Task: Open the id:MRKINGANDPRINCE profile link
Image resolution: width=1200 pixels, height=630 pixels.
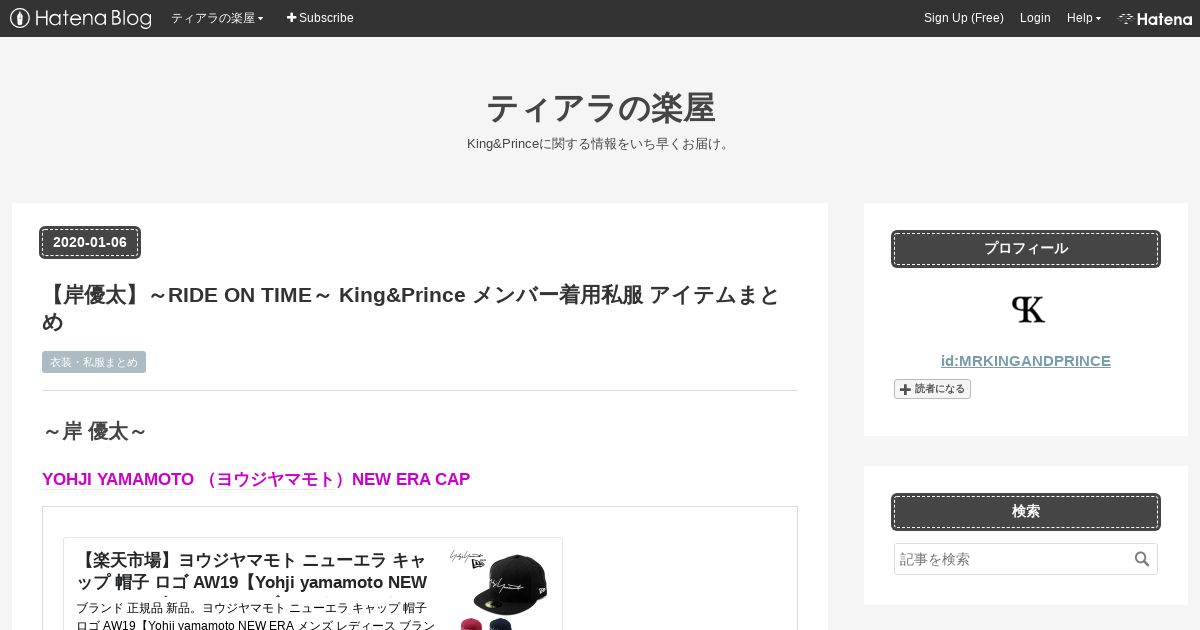Action: 1026,361
